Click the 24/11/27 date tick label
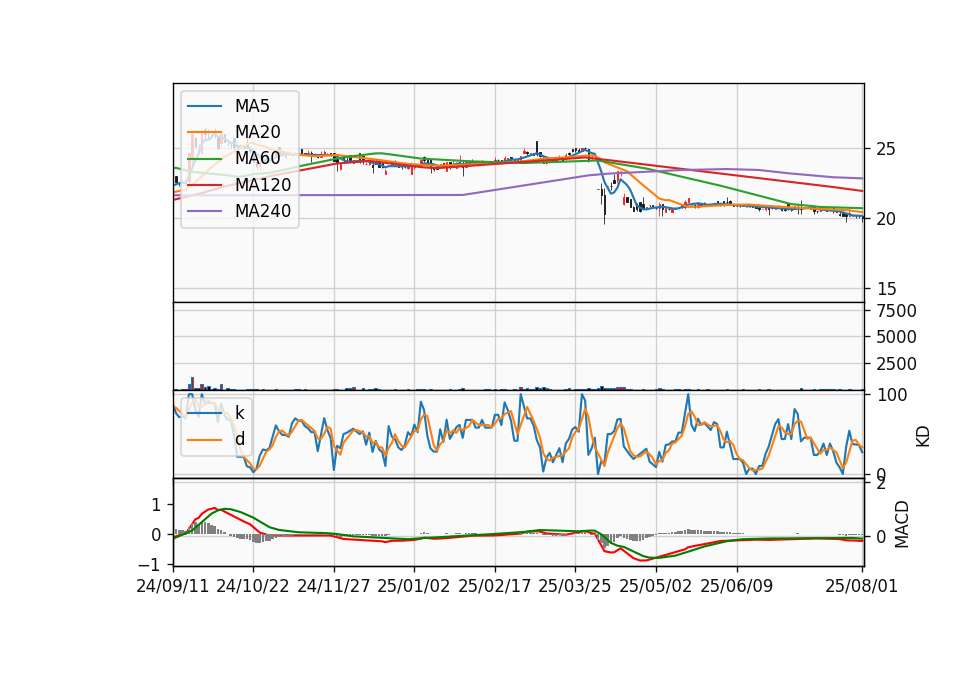Image resolution: width=960 pixels, height=690 pixels. (x=334, y=586)
